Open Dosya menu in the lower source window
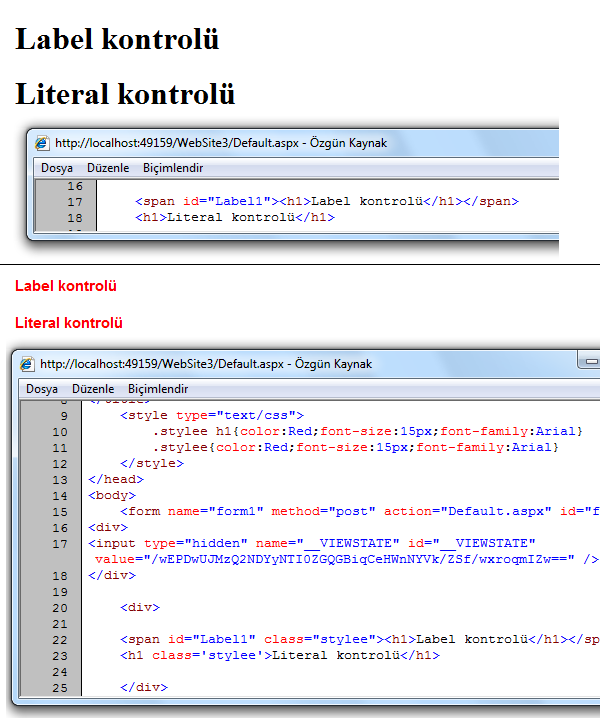The image size is (600, 728). (x=42, y=389)
